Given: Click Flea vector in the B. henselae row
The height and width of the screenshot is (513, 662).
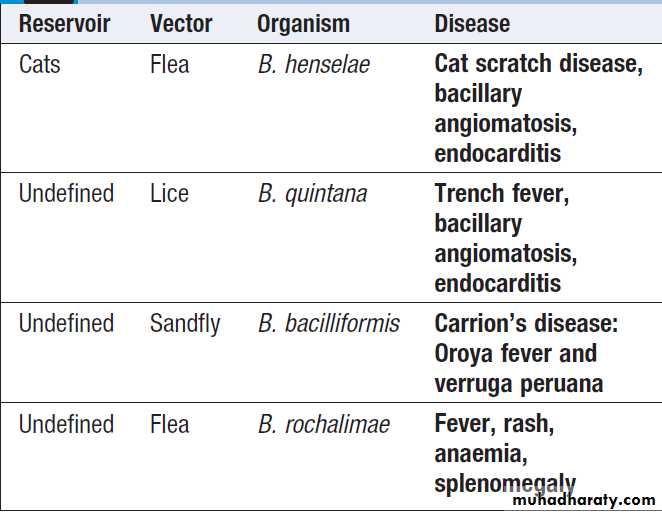Looking at the screenshot, I should pos(169,65).
